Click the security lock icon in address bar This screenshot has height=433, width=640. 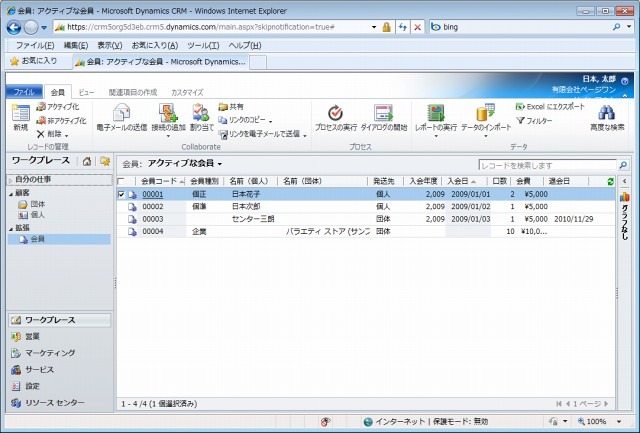386,27
